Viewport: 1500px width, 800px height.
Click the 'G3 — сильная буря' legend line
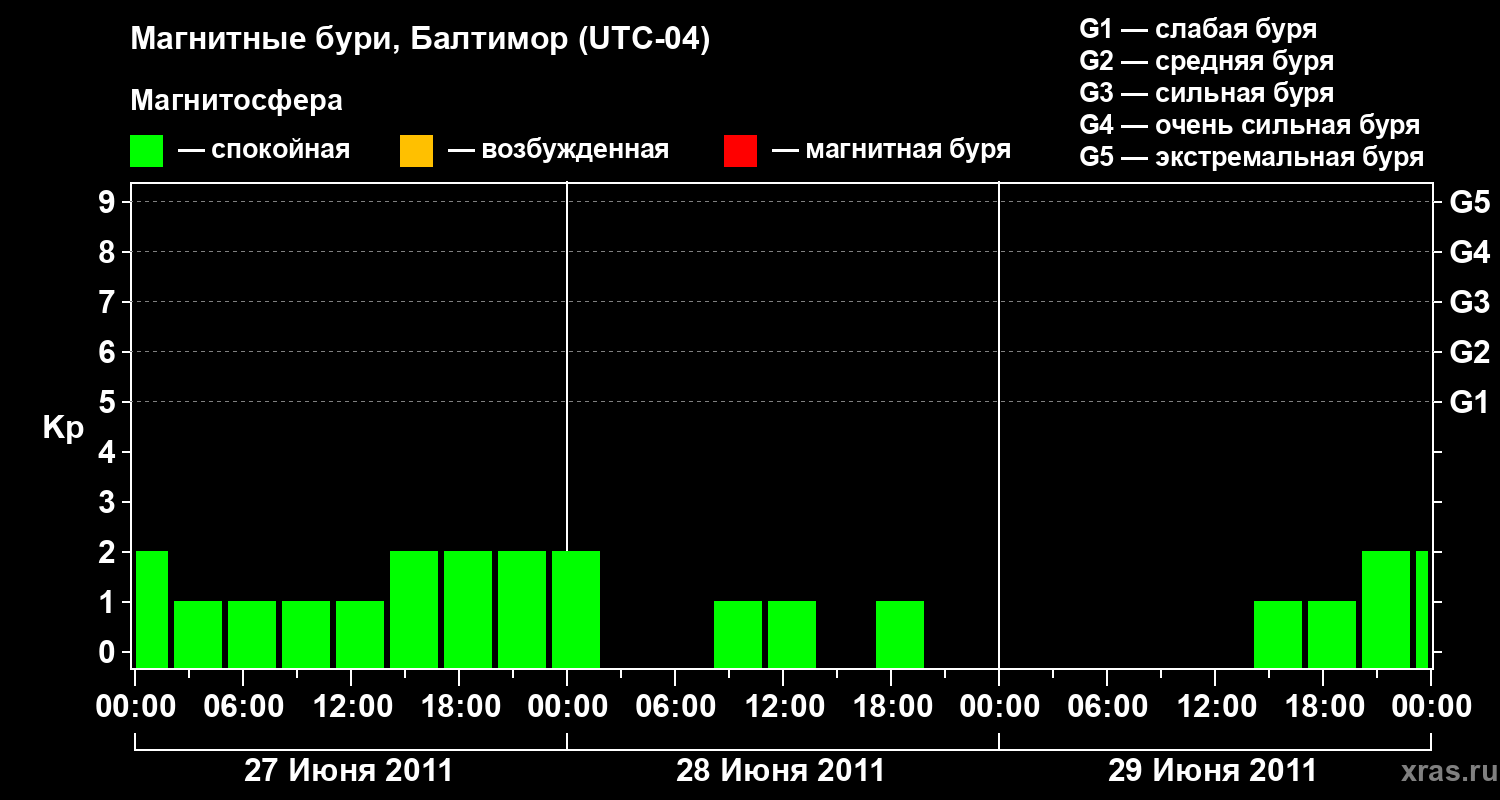tap(1207, 93)
